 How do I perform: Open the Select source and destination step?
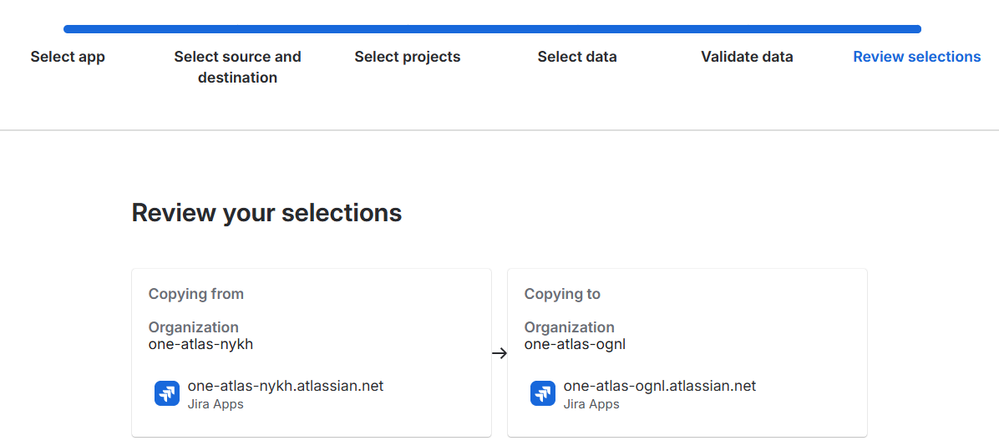pos(237,67)
